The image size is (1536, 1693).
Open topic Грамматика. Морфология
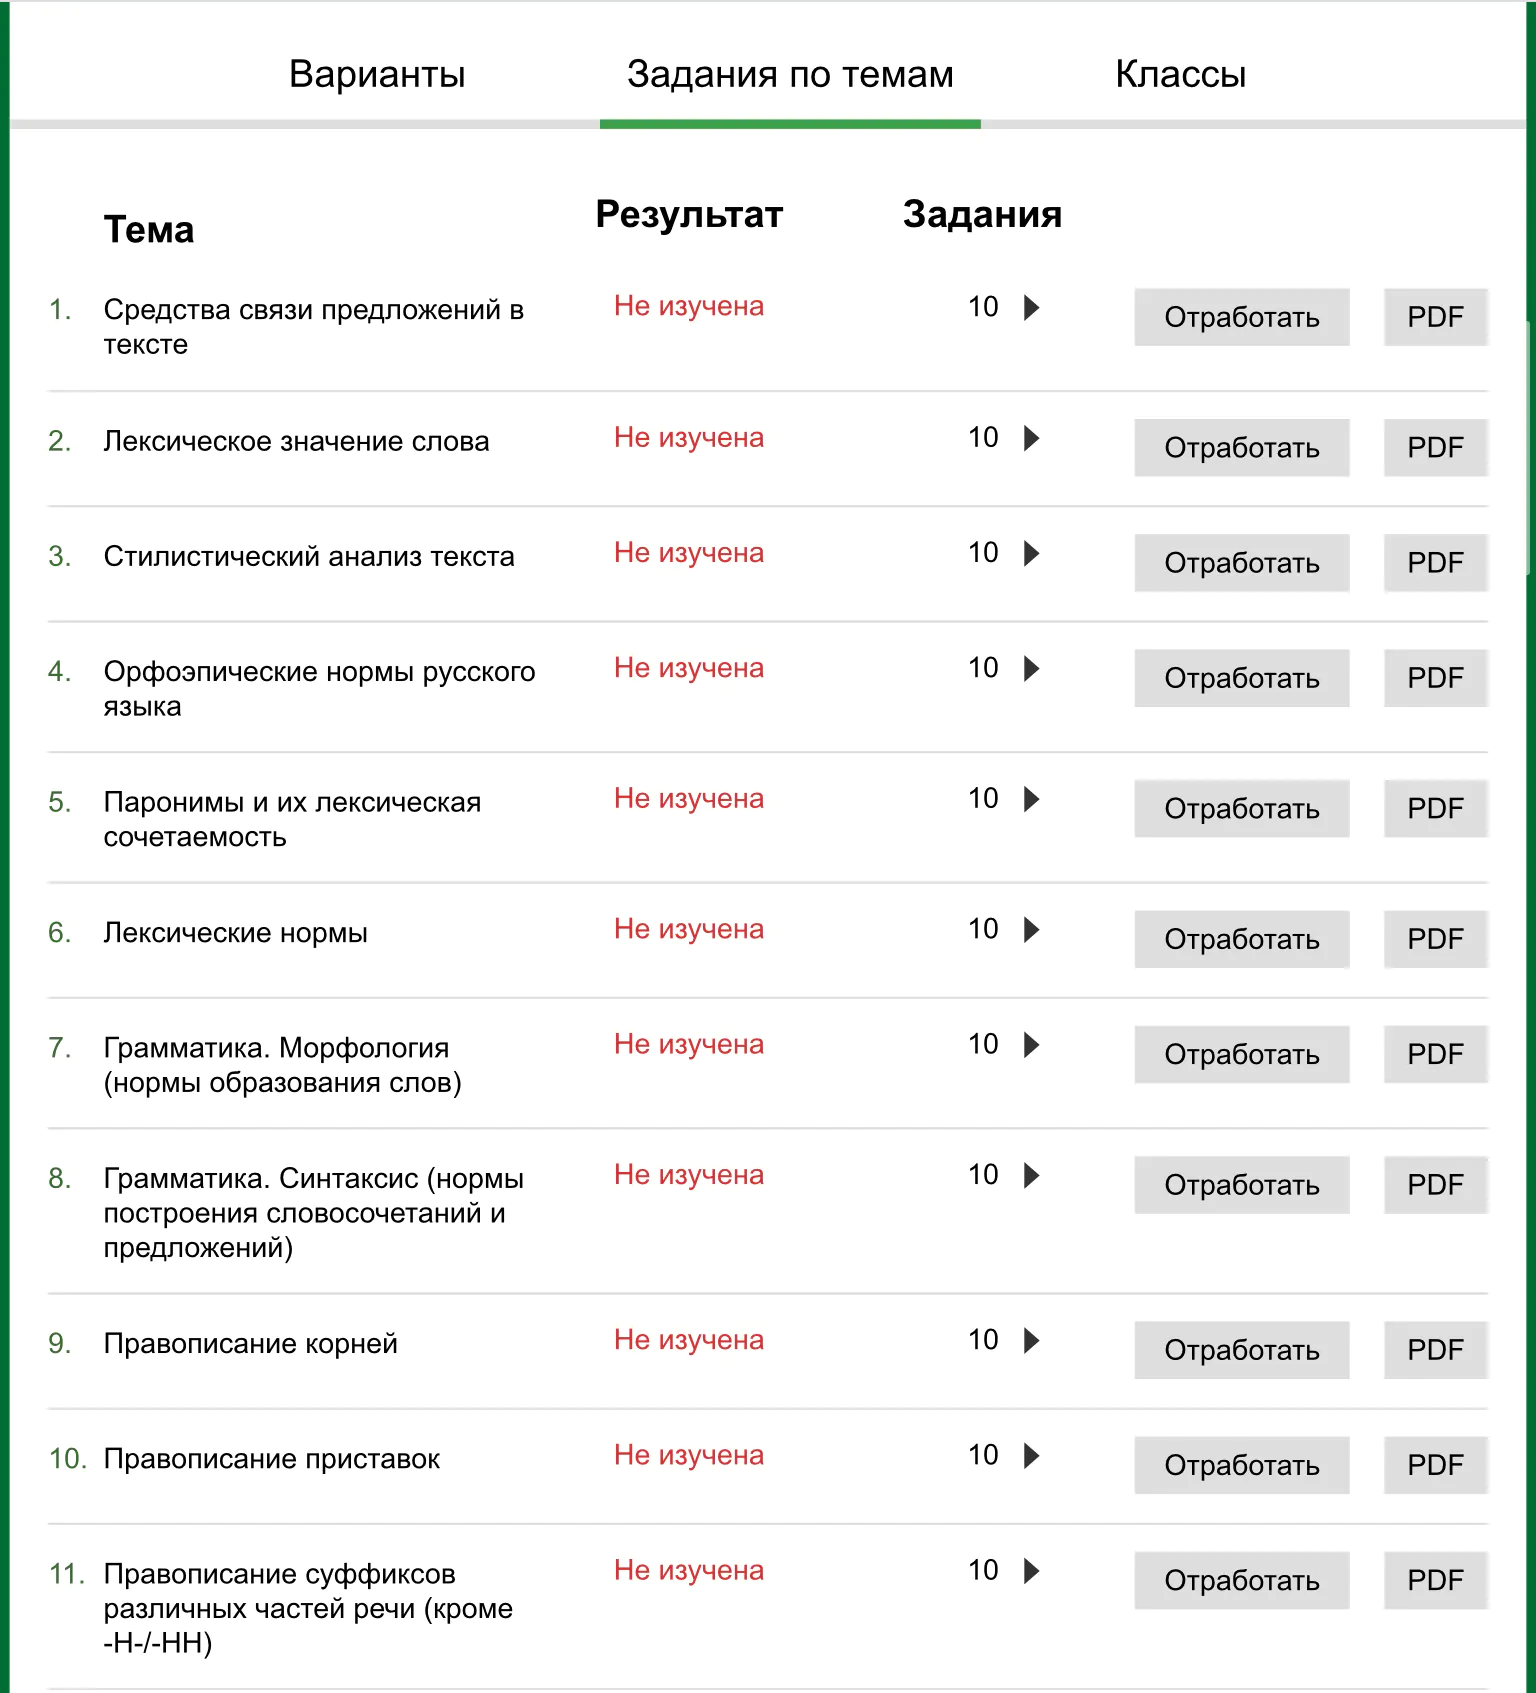(x=282, y=1065)
